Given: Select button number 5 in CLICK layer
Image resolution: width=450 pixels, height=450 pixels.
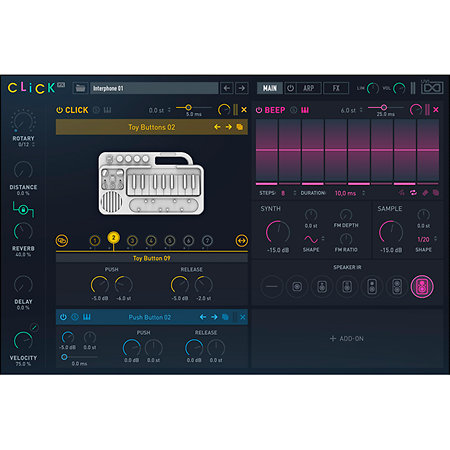Looking at the screenshot, I should coord(170,241).
